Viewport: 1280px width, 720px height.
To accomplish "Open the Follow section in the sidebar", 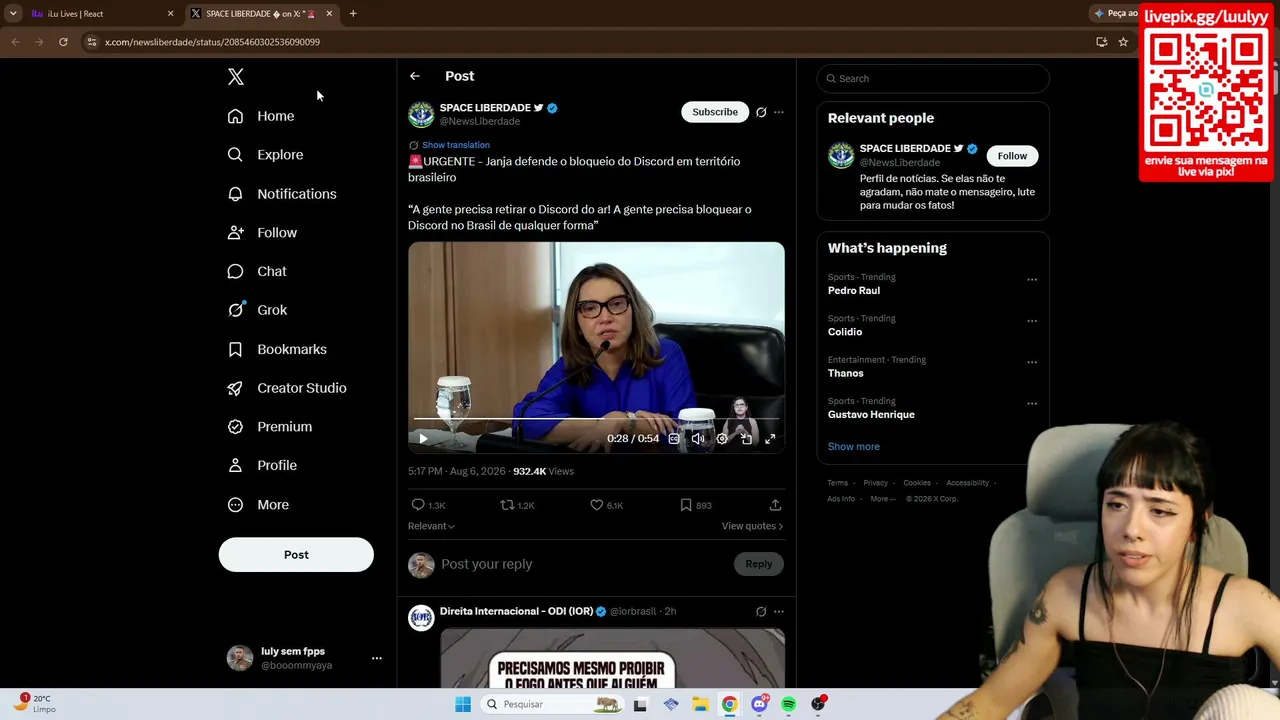I will coord(262,233).
